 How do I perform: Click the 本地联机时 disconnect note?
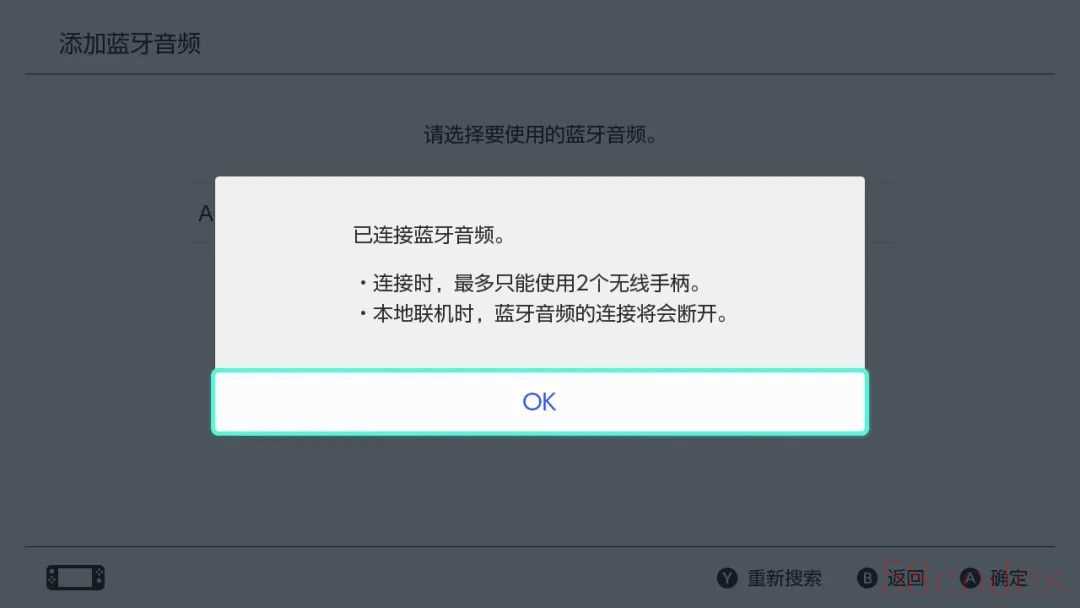click(543, 314)
